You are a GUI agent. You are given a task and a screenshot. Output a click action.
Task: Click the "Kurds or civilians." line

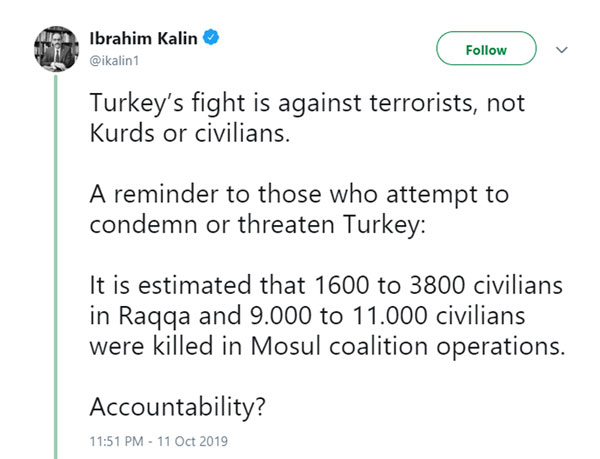(188, 134)
